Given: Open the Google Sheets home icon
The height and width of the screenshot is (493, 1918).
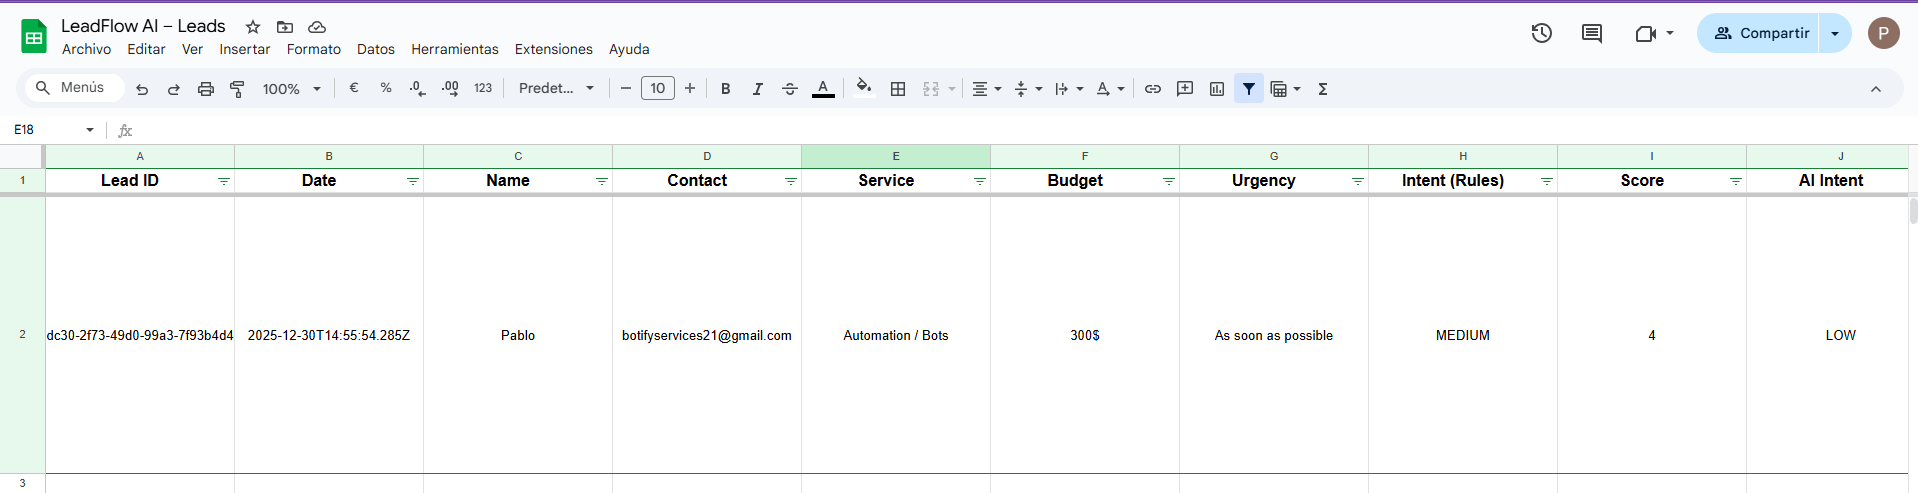Looking at the screenshot, I should pyautogui.click(x=34, y=37).
